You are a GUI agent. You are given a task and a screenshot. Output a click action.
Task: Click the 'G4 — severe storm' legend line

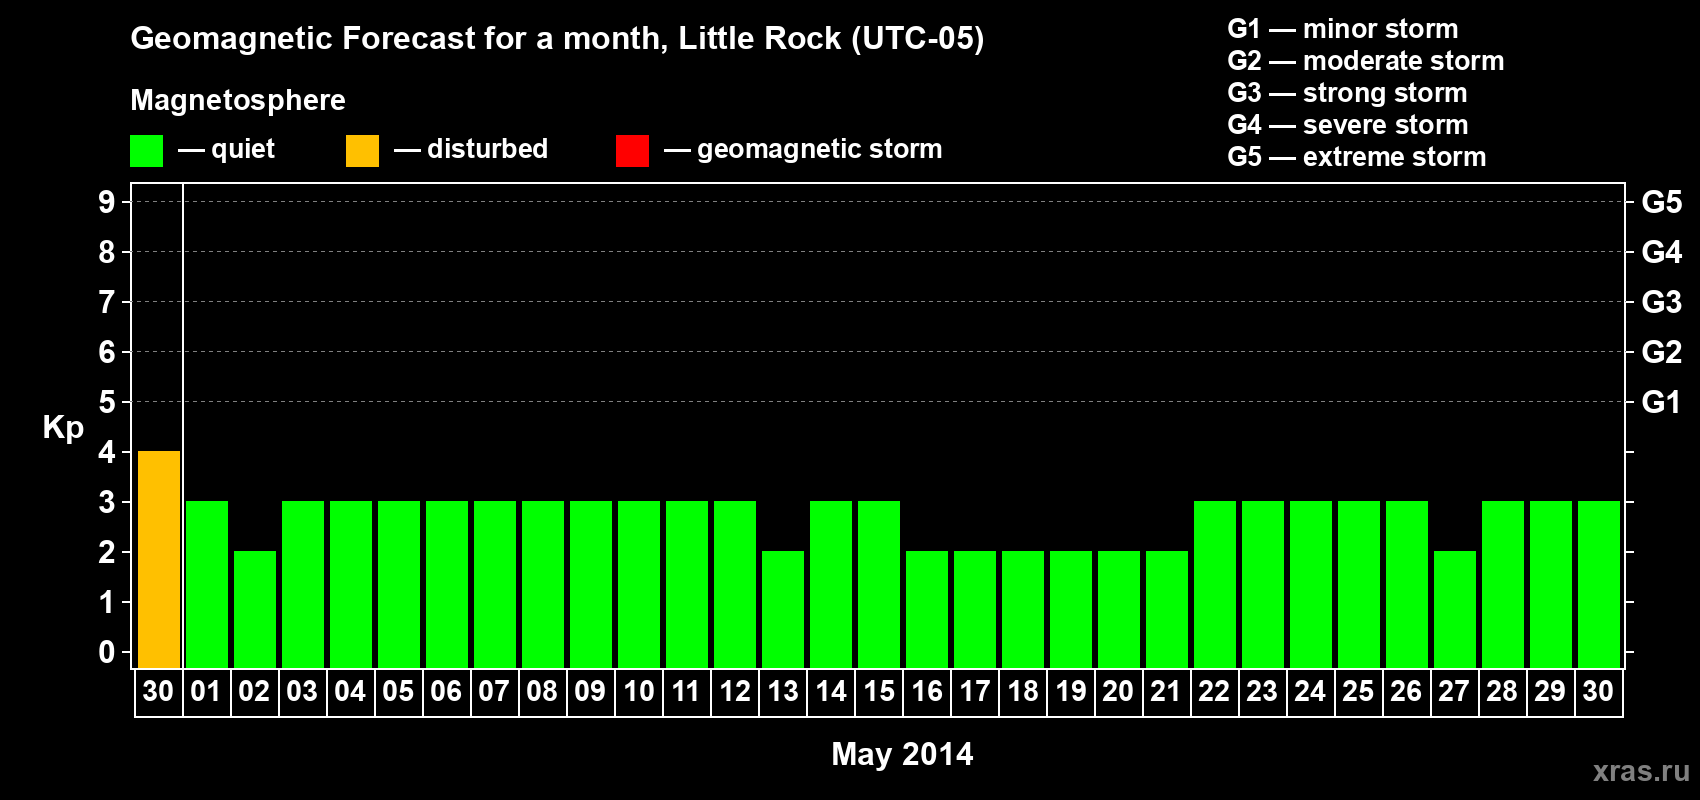point(1348,125)
